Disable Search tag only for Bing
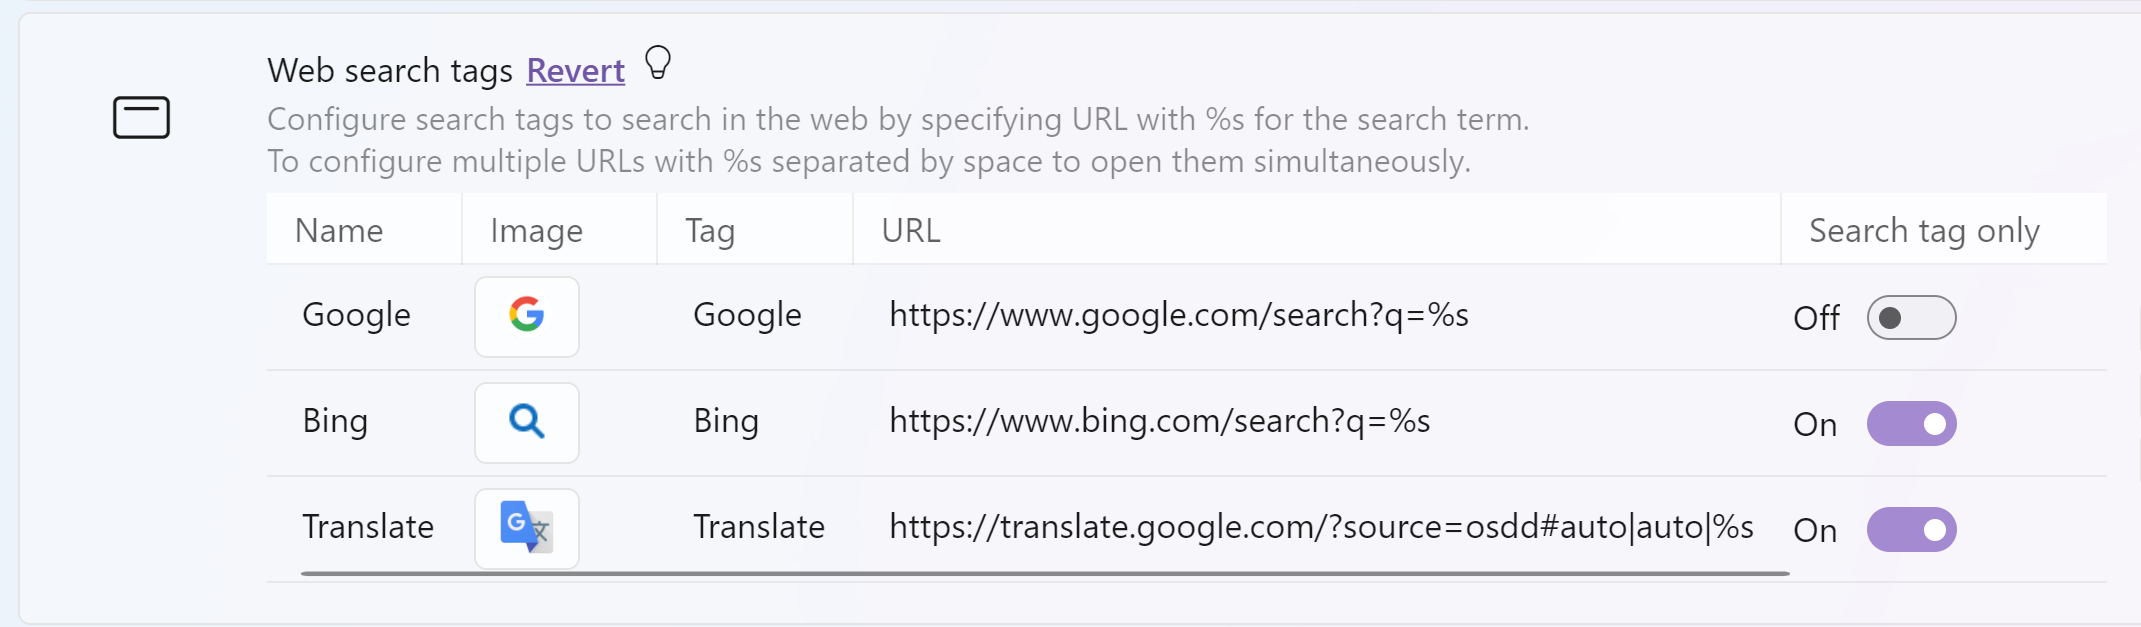 click(x=1911, y=424)
